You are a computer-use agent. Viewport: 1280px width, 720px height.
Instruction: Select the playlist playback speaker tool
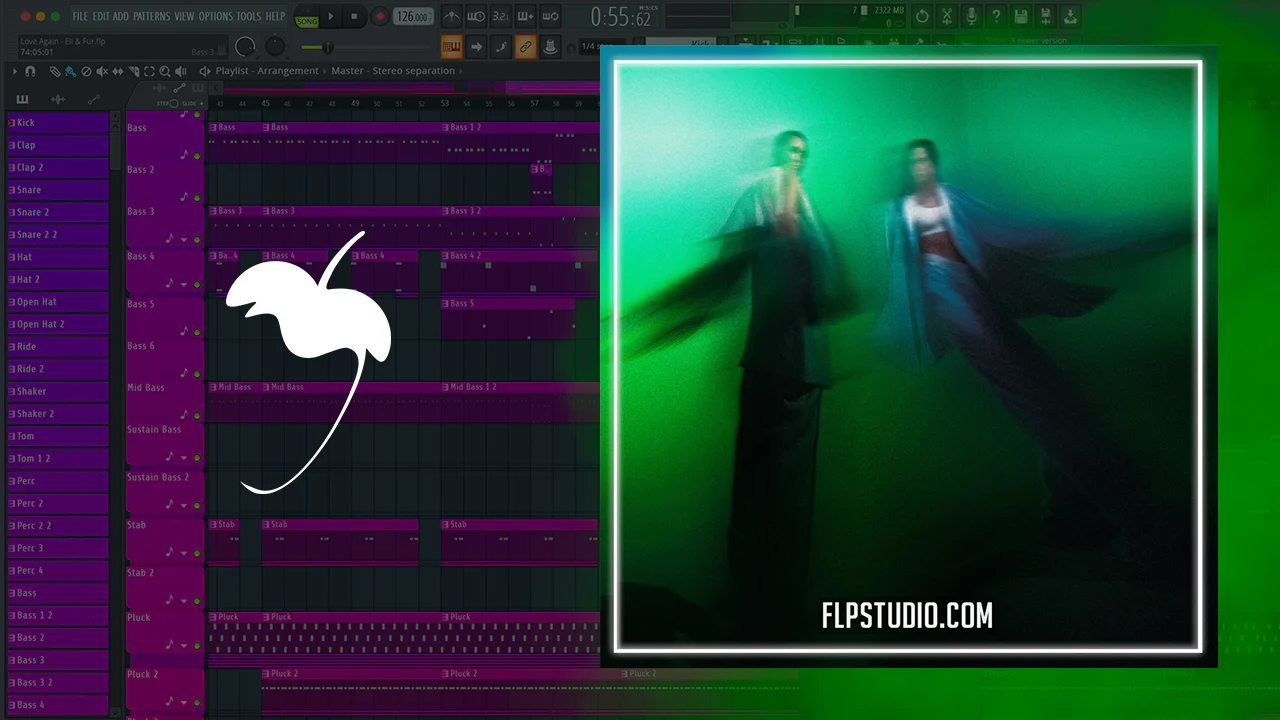click(181, 72)
